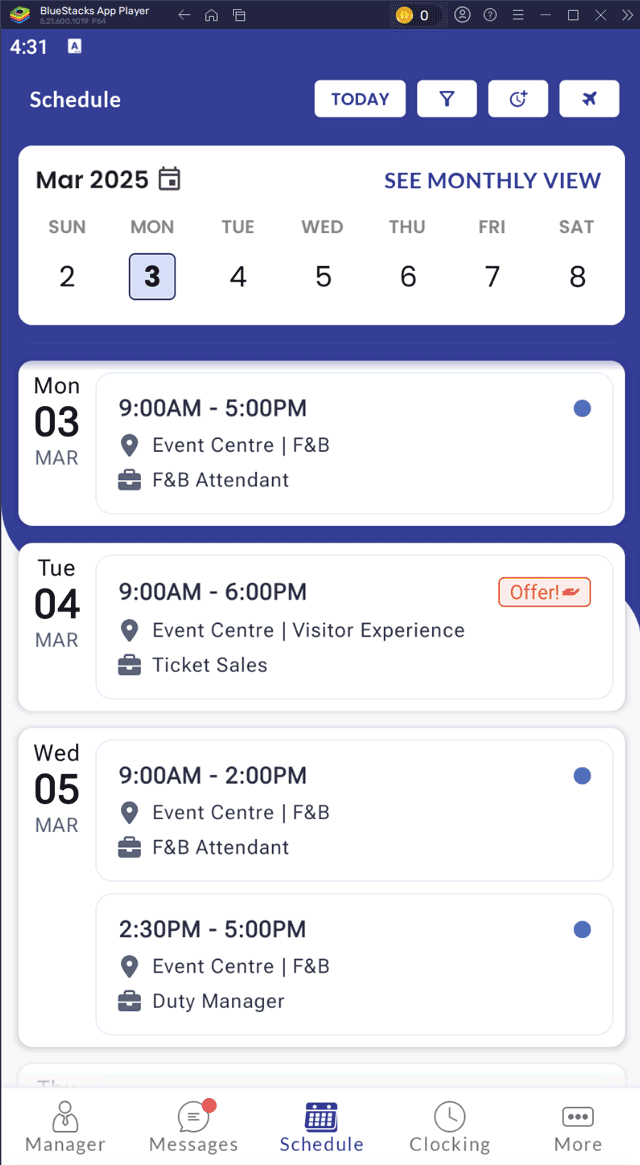The height and width of the screenshot is (1165, 640).
Task: Tap the airplane leave request icon
Action: (589, 99)
